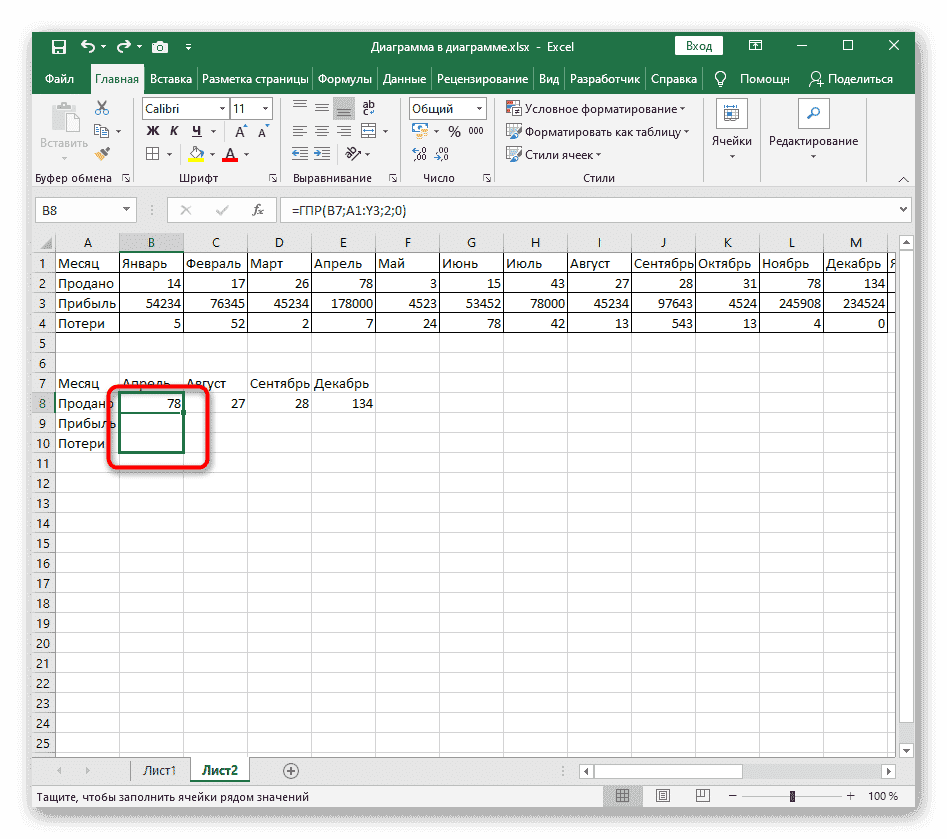Image resolution: width=947 pixels, height=839 pixels.
Task: Open the font name Calibri dropdown
Action: [x=221, y=108]
